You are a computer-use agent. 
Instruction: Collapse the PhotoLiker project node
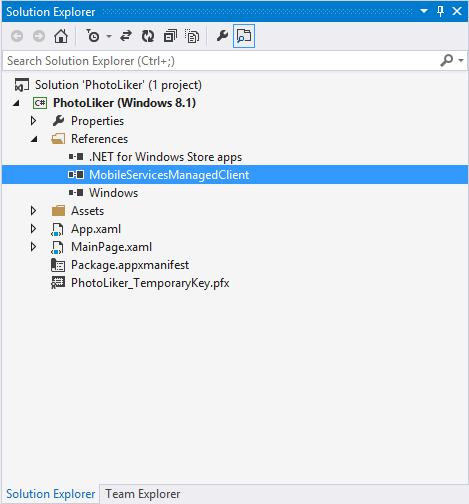pyautogui.click(x=16, y=103)
